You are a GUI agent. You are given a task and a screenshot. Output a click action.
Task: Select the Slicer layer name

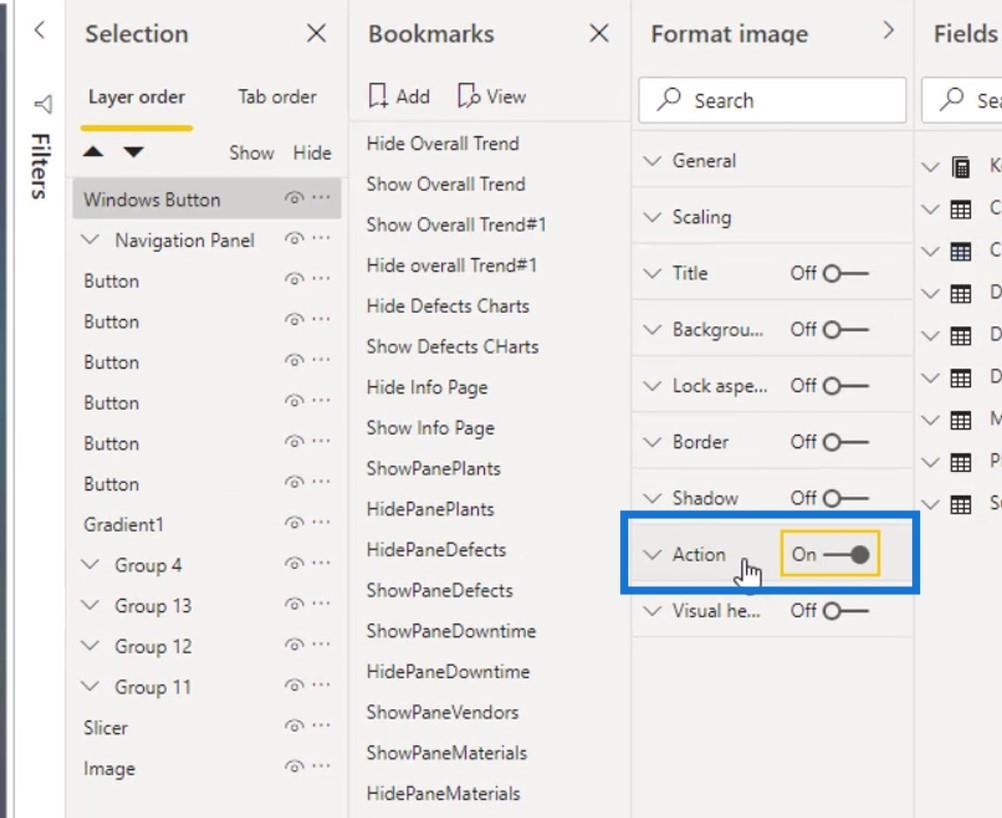pyautogui.click(x=105, y=728)
